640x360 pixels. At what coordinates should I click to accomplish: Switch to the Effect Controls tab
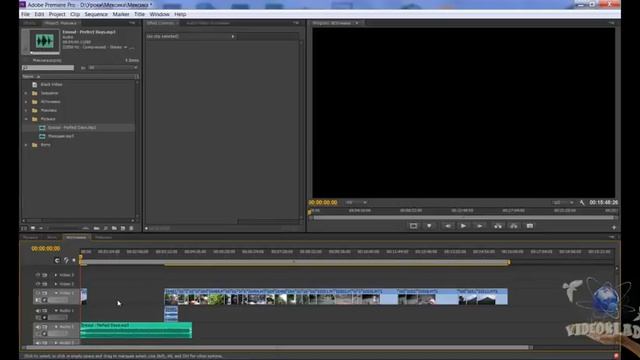(x=160, y=23)
